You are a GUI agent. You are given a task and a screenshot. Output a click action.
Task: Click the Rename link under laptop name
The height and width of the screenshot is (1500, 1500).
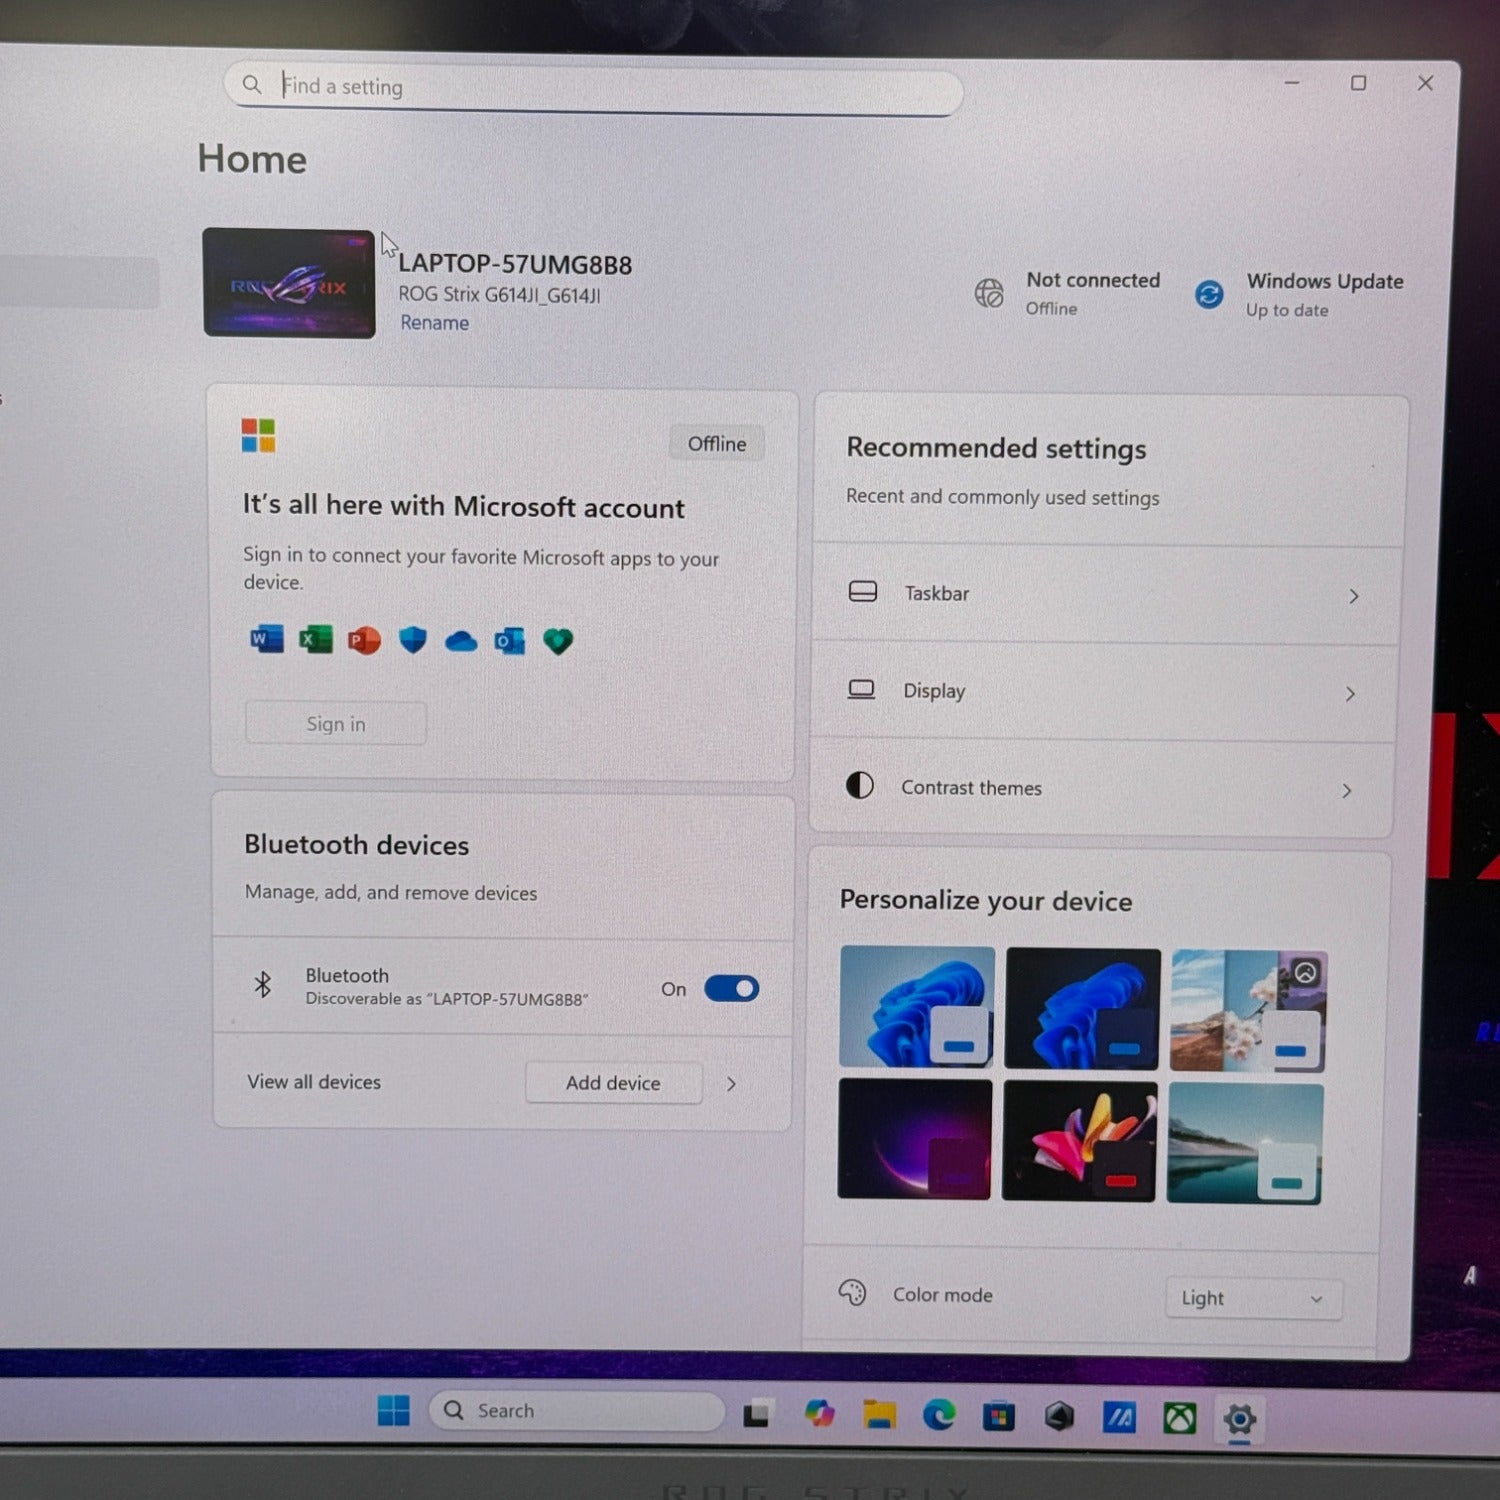coord(434,323)
